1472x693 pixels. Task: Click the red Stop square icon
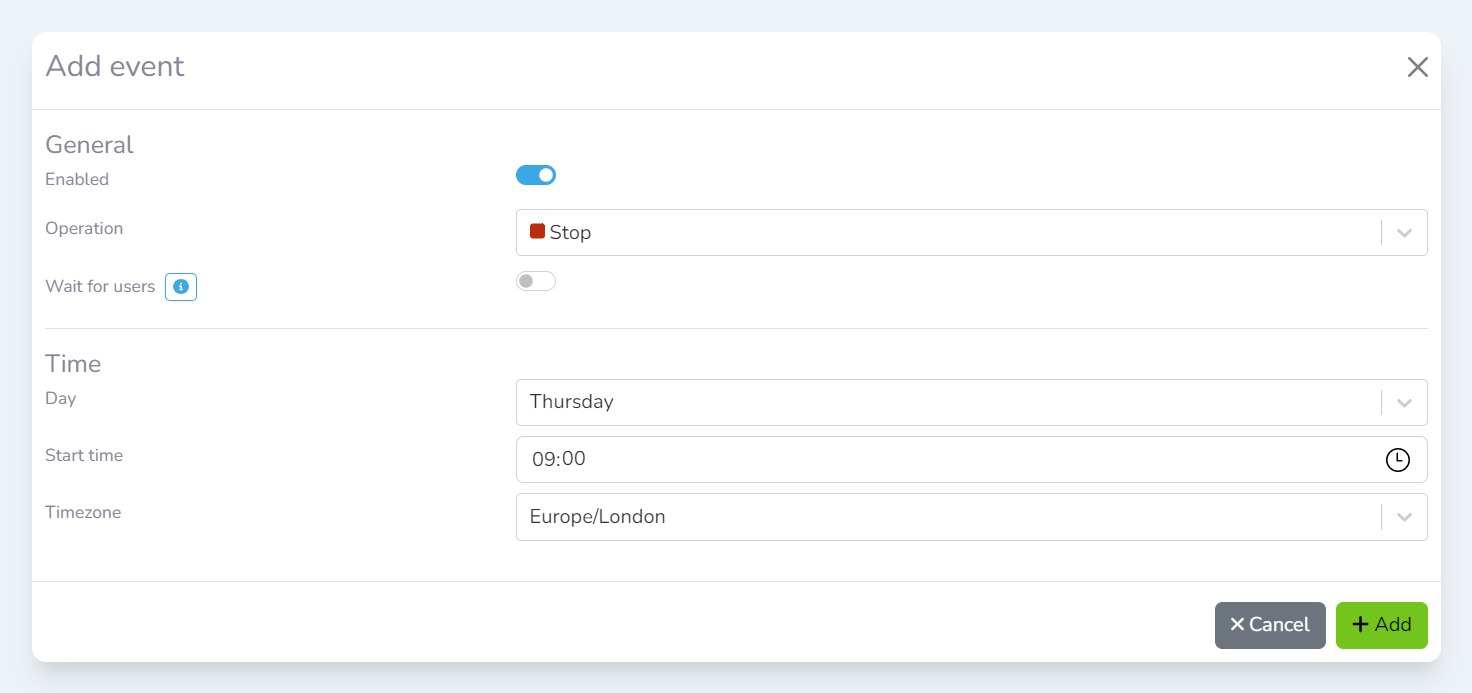click(x=537, y=231)
